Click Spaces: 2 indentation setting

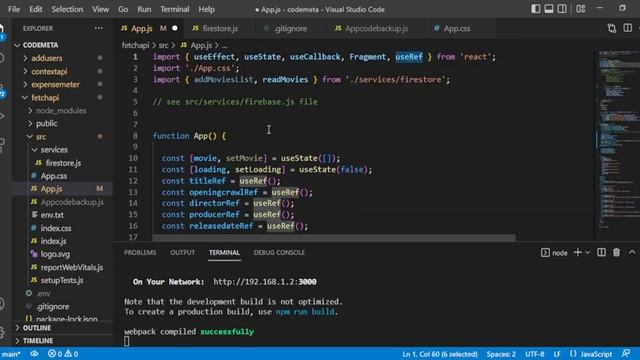[501, 353]
